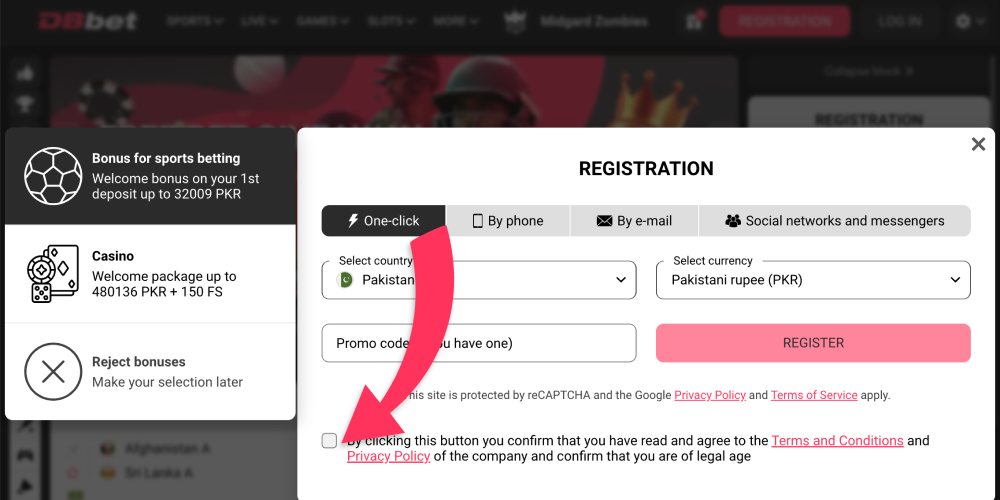
Task: Close the registration dialog with the X
Action: click(x=978, y=145)
